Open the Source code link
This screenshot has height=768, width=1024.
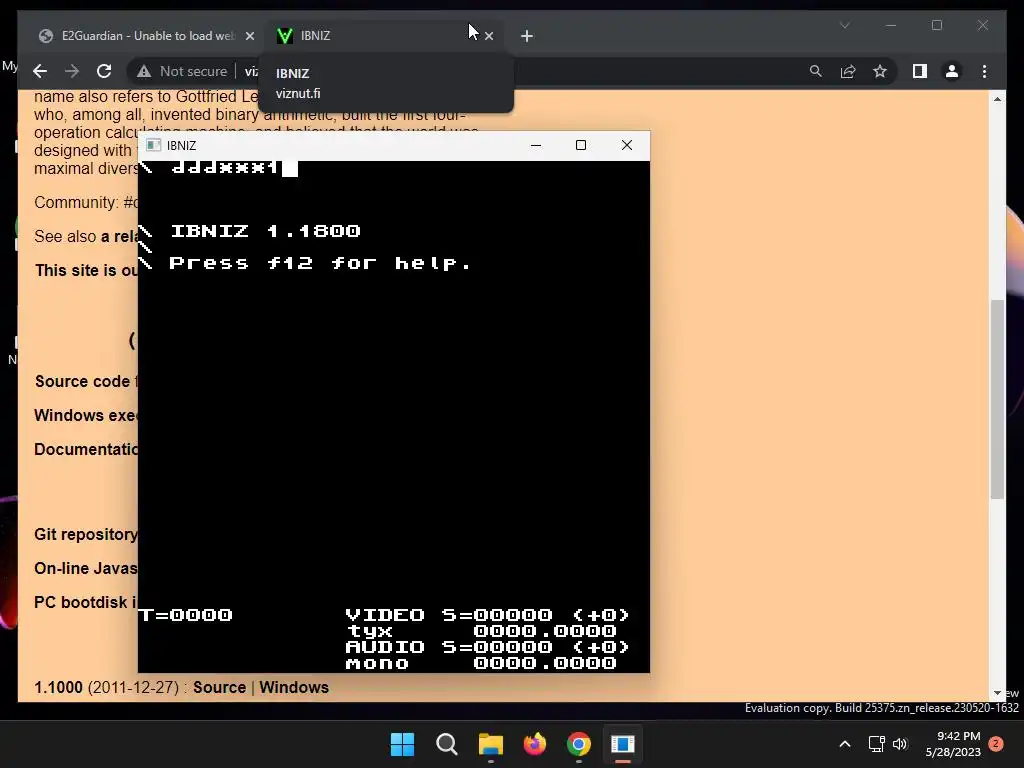coord(82,381)
